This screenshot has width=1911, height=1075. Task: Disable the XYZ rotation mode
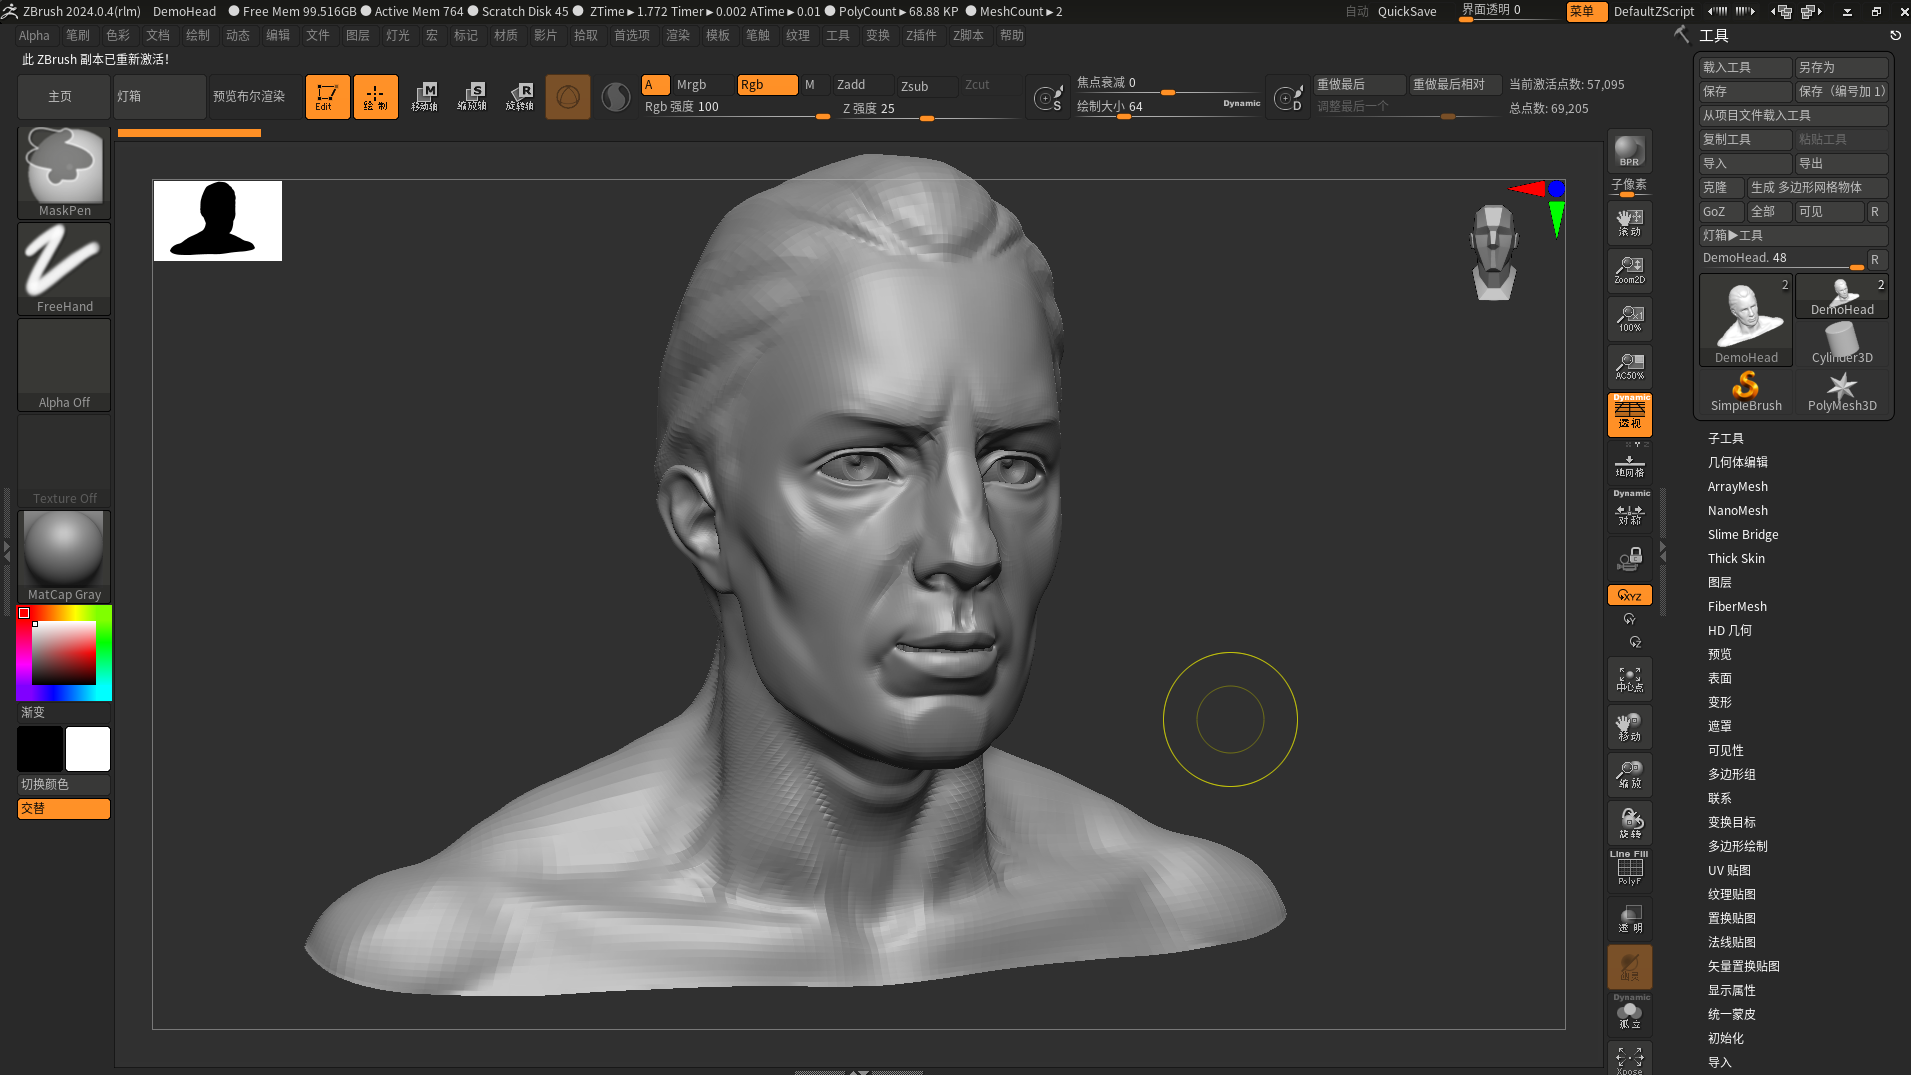(x=1629, y=595)
